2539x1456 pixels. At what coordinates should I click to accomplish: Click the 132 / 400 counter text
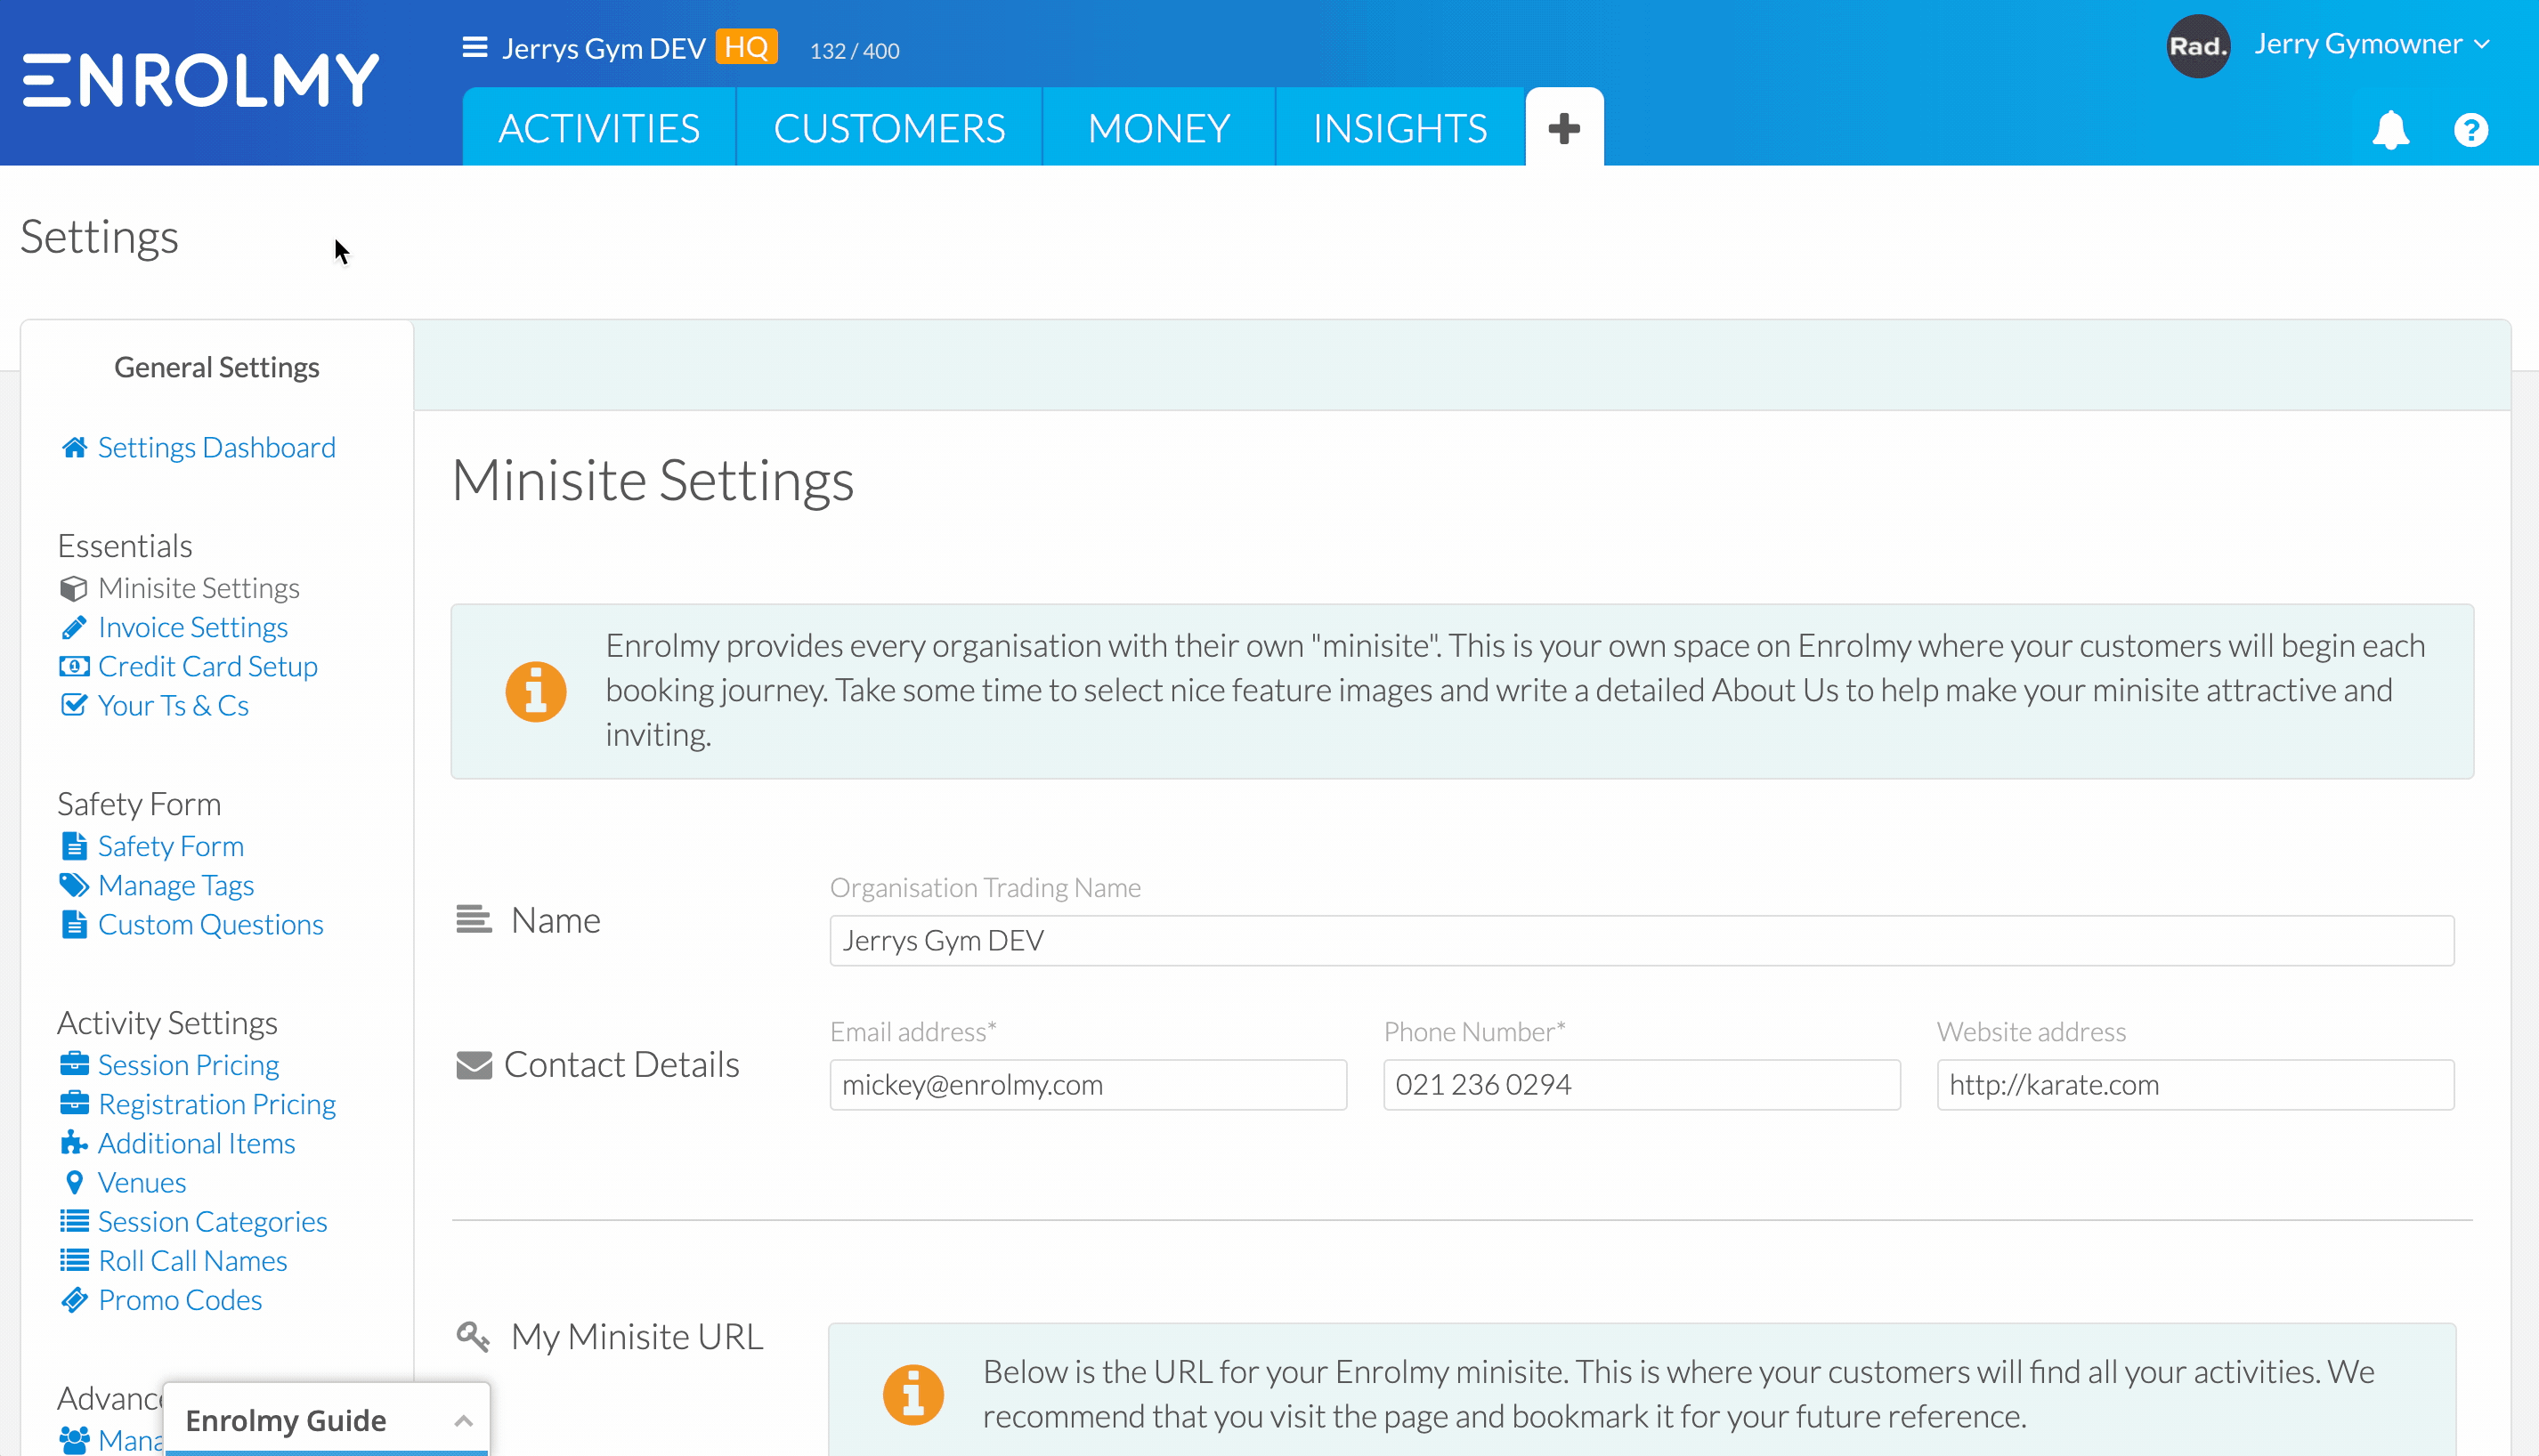click(x=855, y=50)
